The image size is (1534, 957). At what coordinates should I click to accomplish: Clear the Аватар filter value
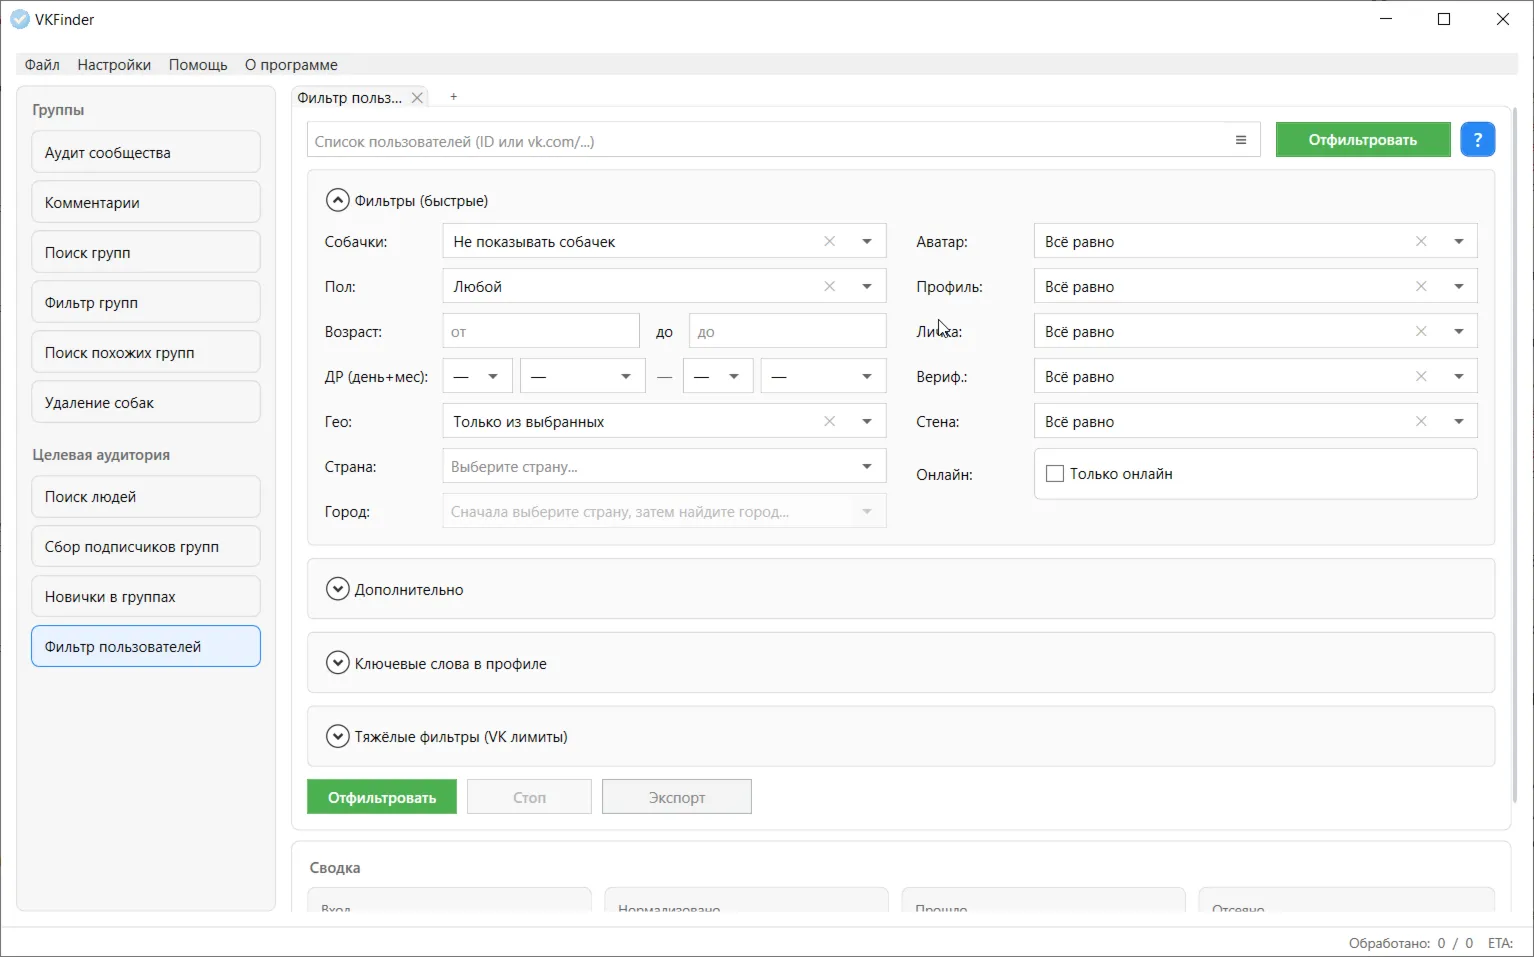[1420, 241]
